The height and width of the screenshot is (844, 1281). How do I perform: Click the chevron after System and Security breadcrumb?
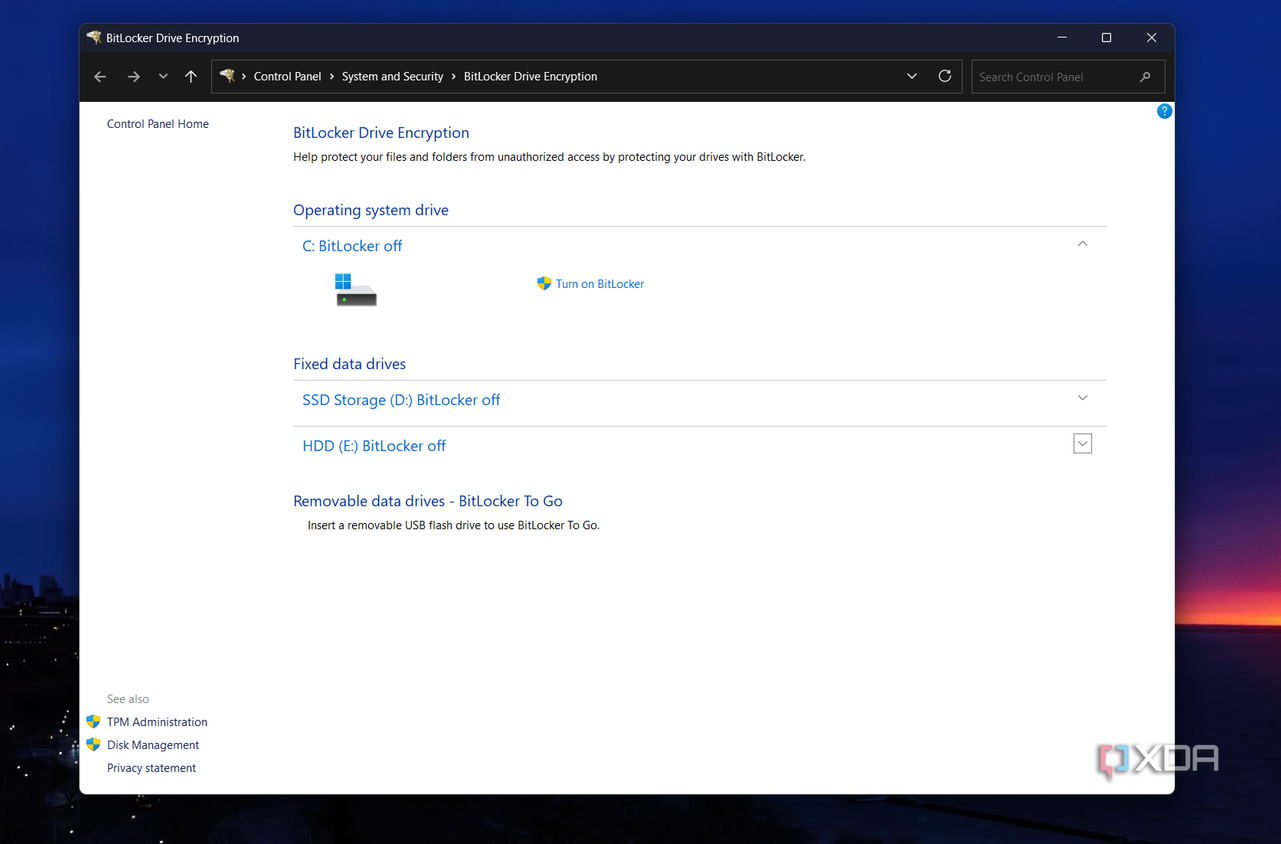[x=454, y=77]
